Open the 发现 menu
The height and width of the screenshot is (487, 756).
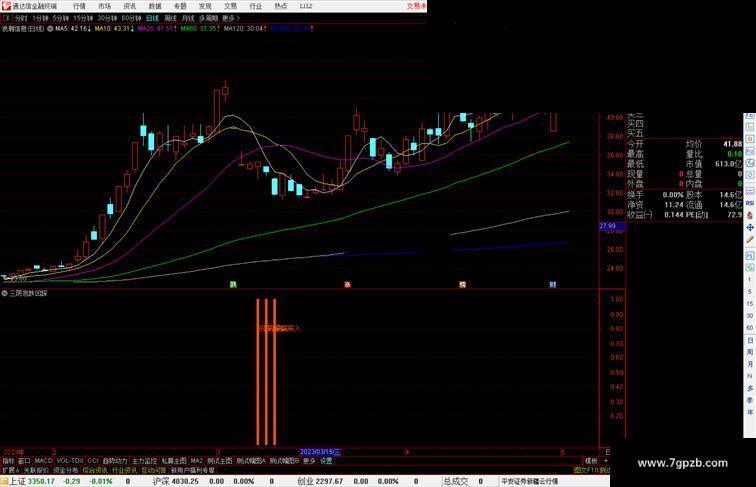click(x=205, y=6)
